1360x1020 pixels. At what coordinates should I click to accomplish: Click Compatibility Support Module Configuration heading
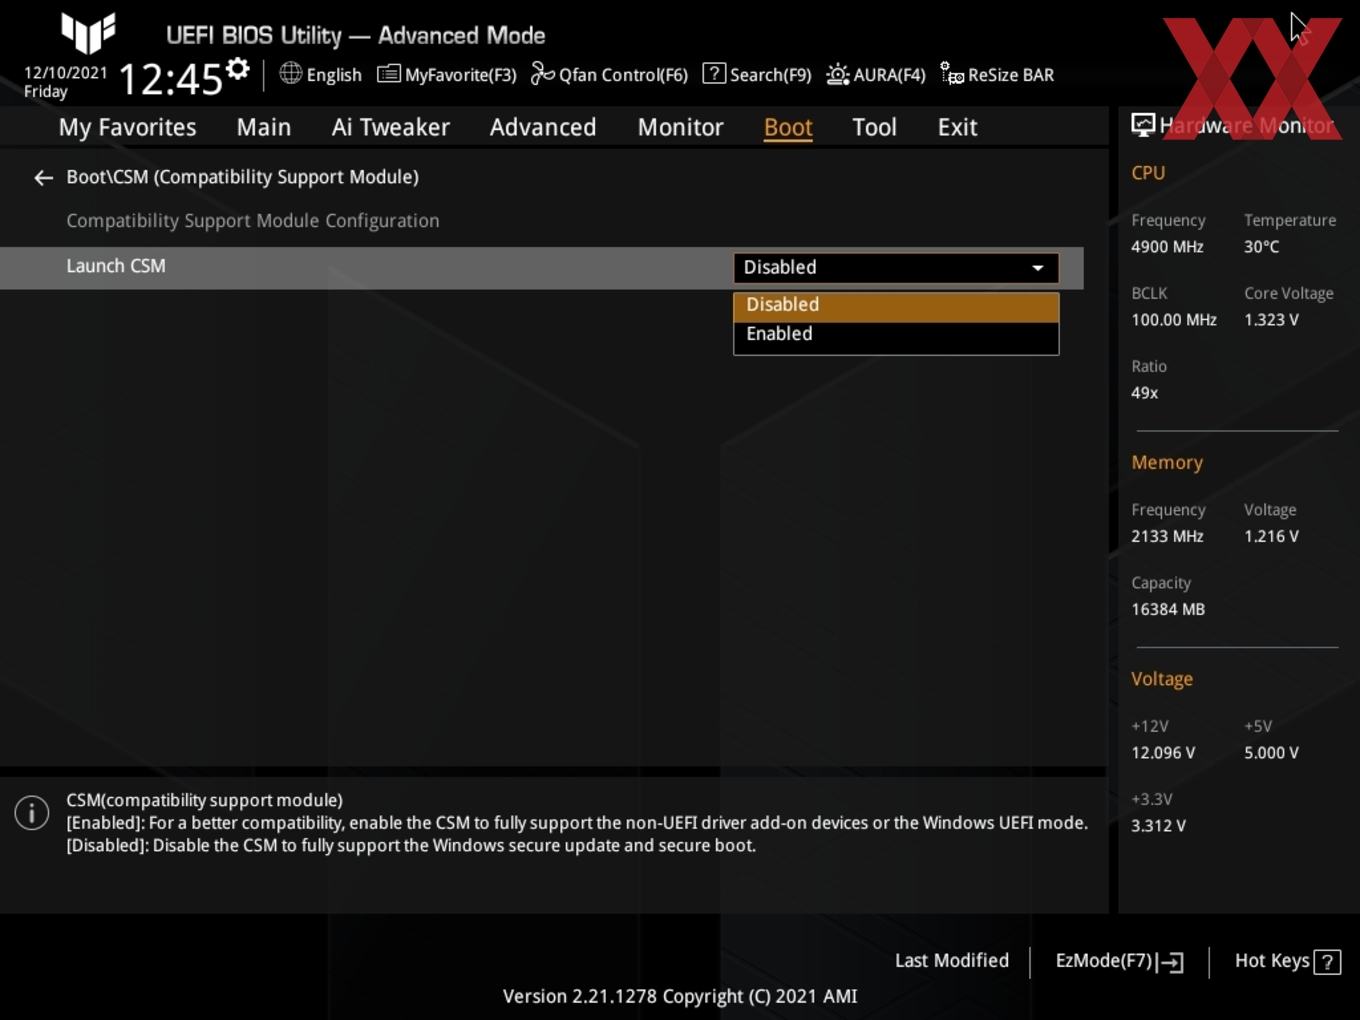click(253, 221)
